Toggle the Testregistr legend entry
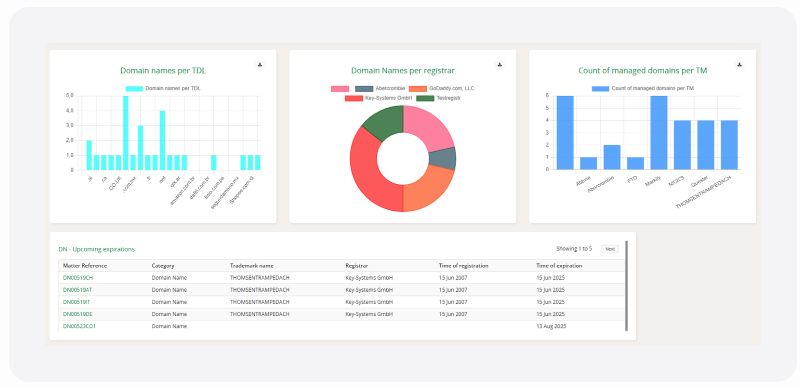Image resolution: width=800 pixels, height=389 pixels. [438, 98]
